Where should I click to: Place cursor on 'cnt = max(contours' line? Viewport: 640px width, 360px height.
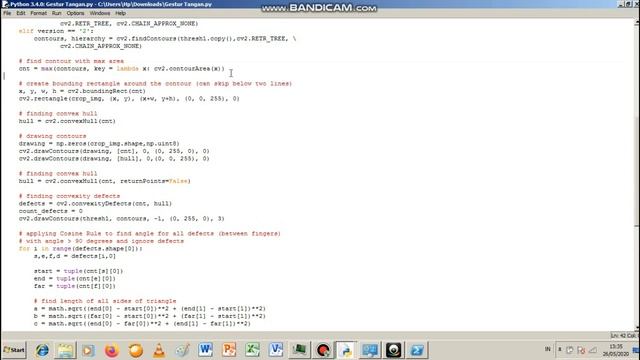pyautogui.click(x=121, y=69)
